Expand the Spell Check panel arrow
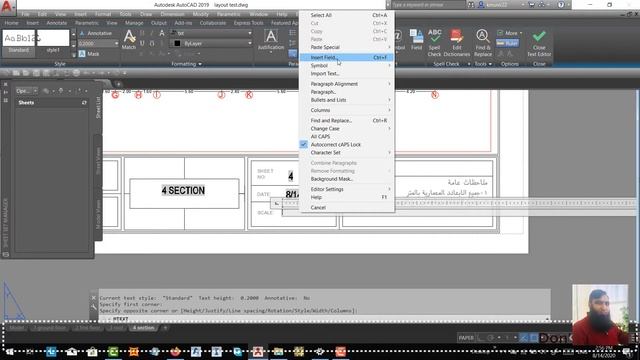Image resolution: width=640 pixels, height=360 pixels. (x=469, y=64)
